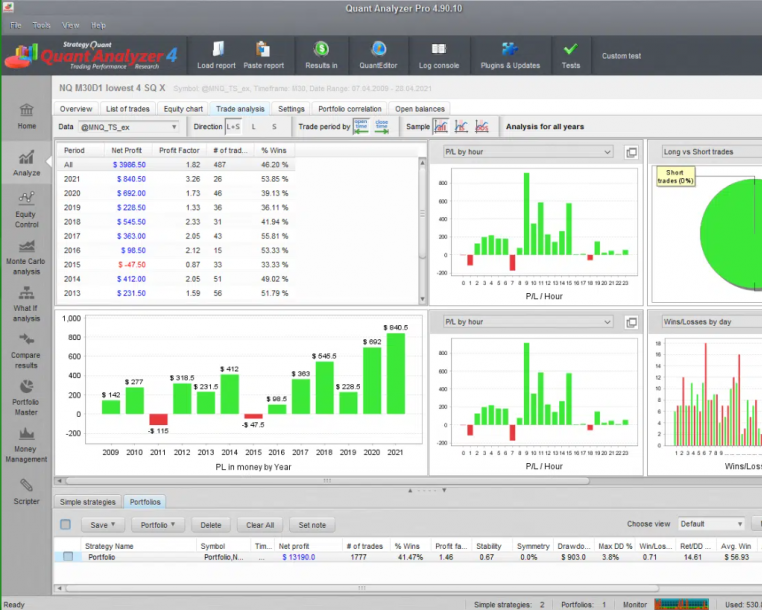
Task: Sort table by Net Profit column header
Action: tap(126, 150)
